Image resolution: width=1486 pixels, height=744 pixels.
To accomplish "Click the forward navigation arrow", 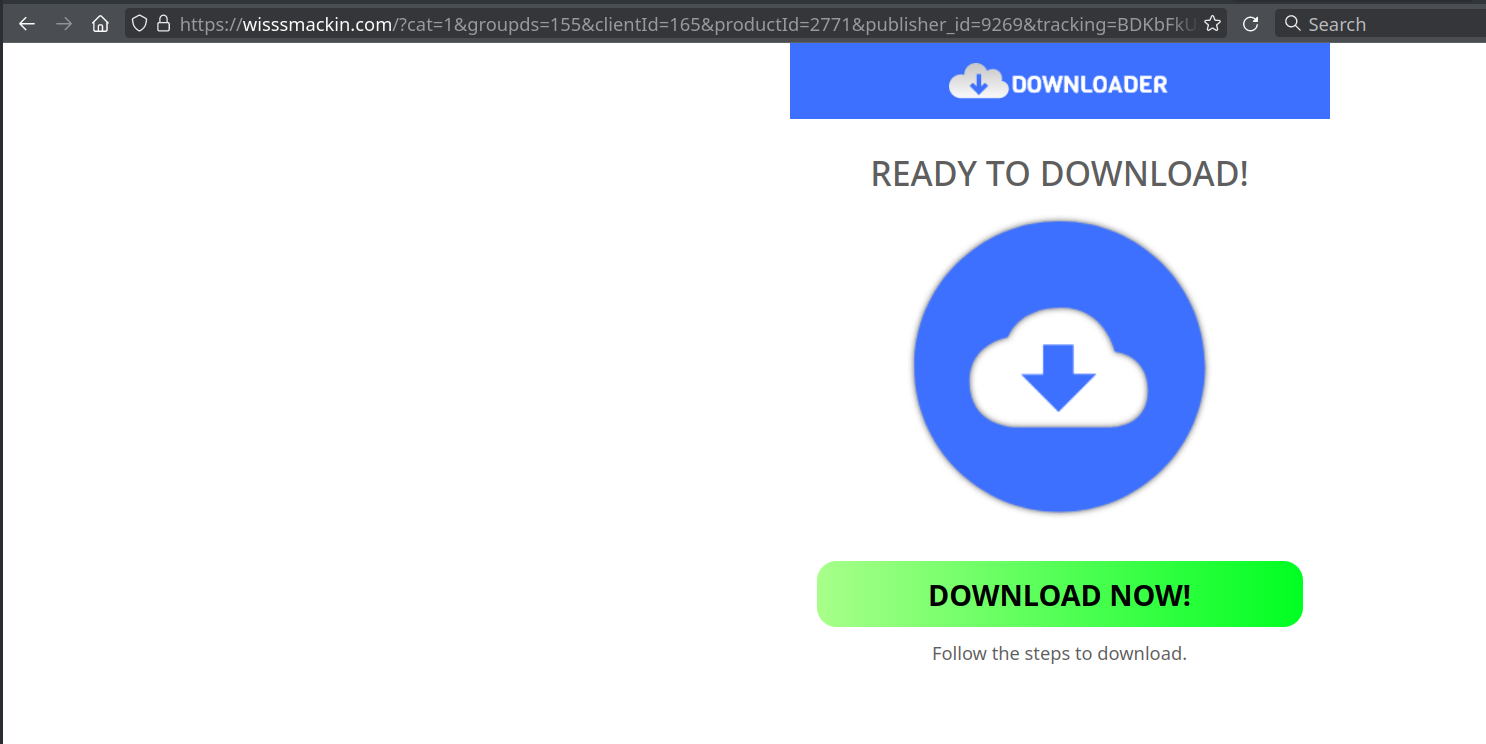I will tap(64, 24).
